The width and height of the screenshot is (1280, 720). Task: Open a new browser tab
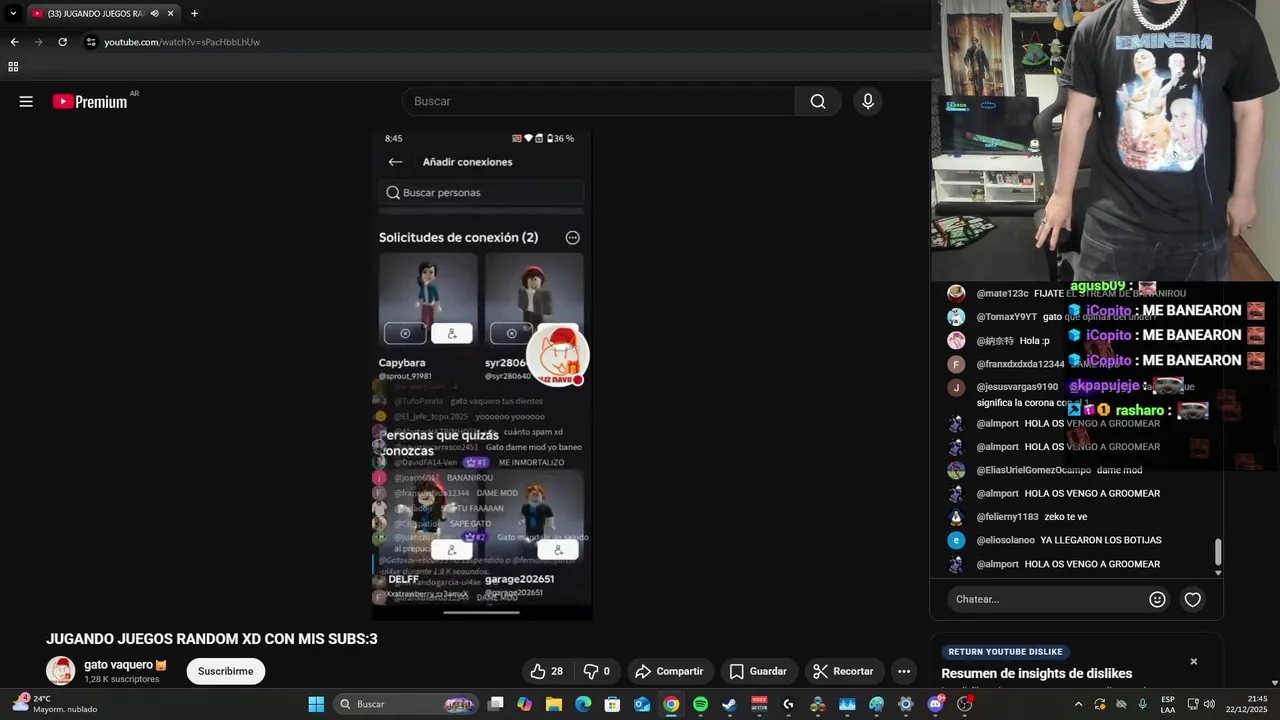click(x=194, y=13)
